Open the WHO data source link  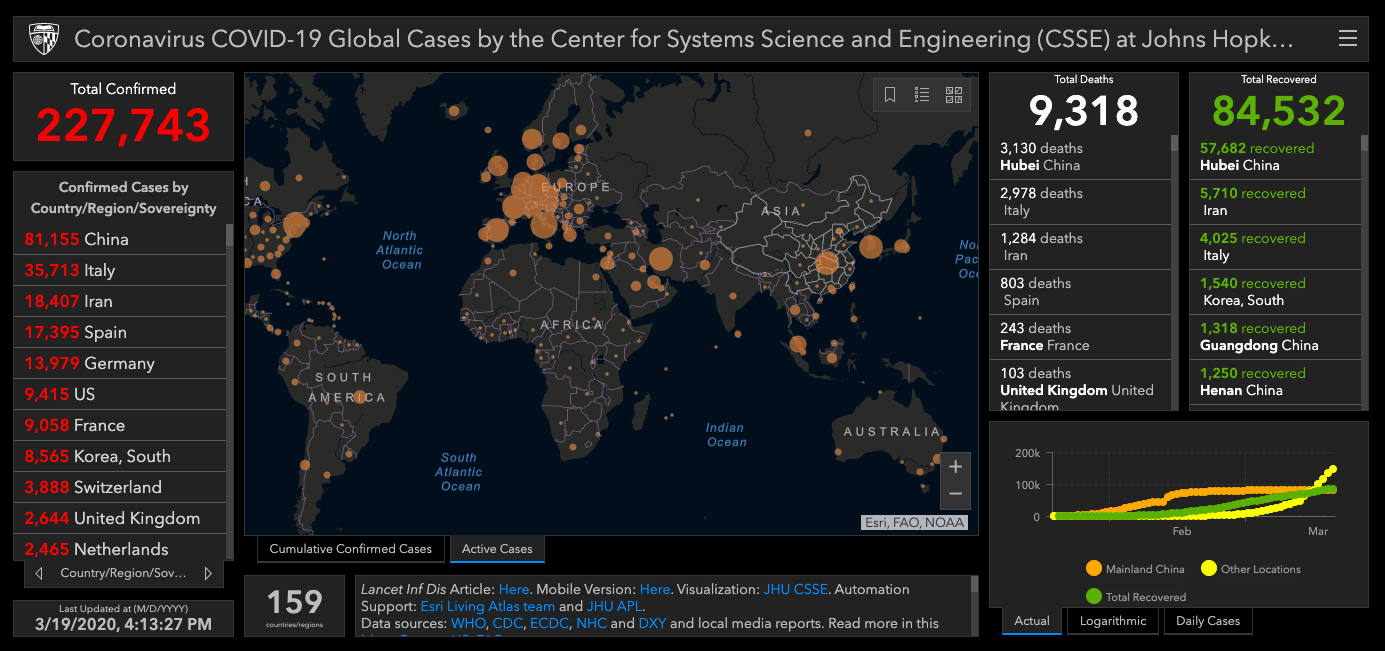[468, 623]
